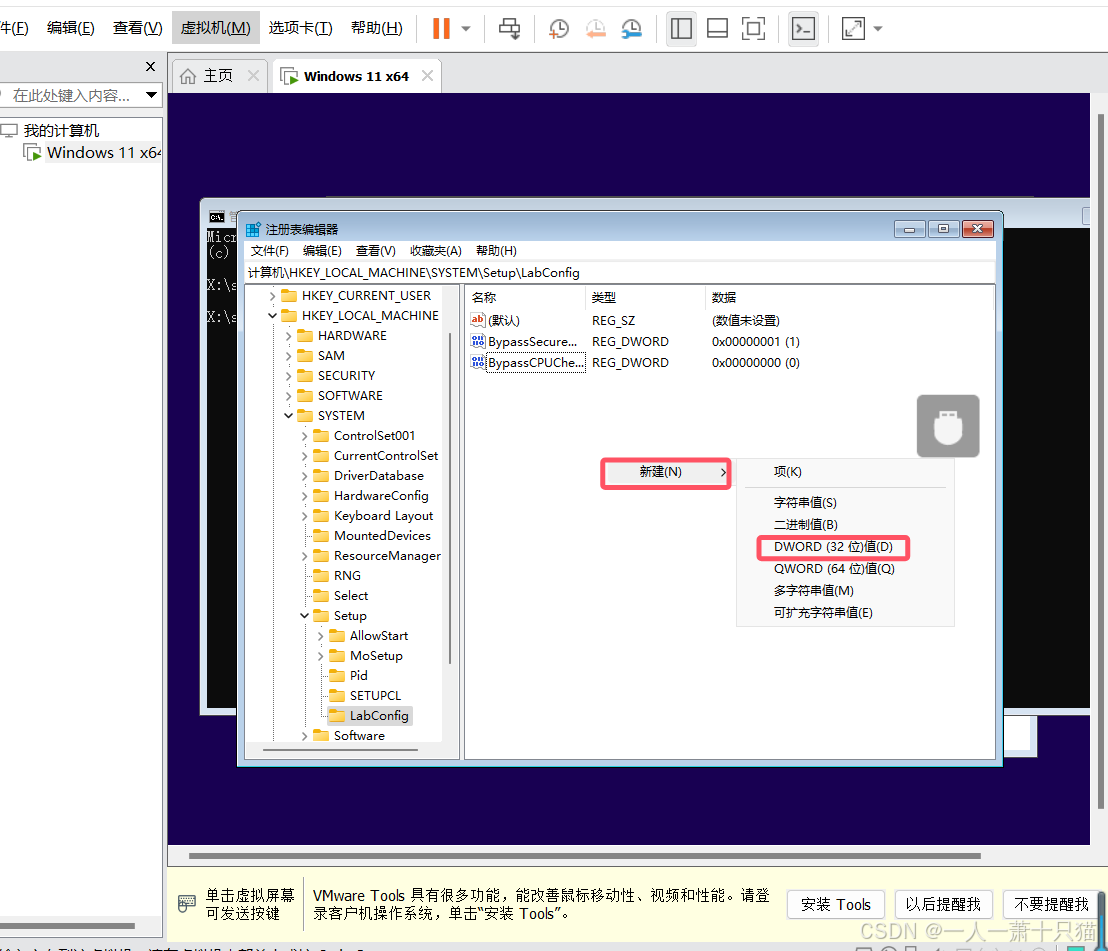Close the 主页 tab
This screenshot has height=951, width=1108.
(254, 76)
